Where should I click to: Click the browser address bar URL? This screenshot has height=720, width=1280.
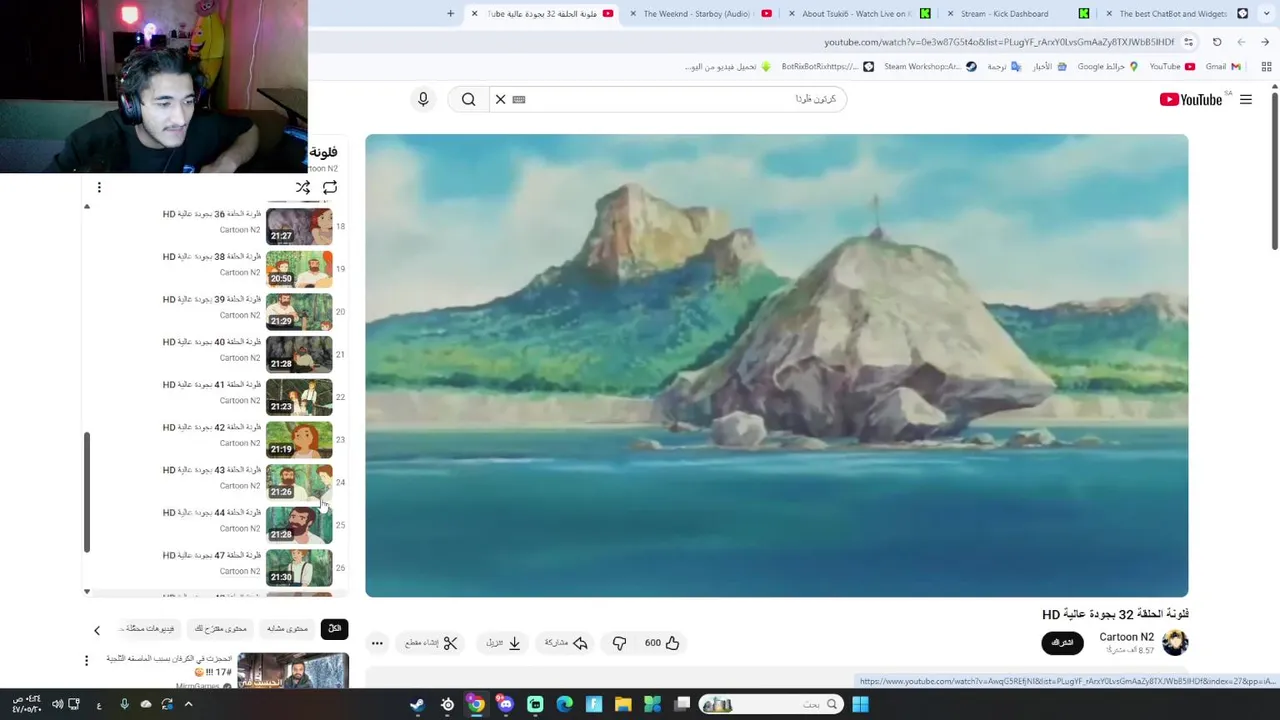(x=999, y=42)
